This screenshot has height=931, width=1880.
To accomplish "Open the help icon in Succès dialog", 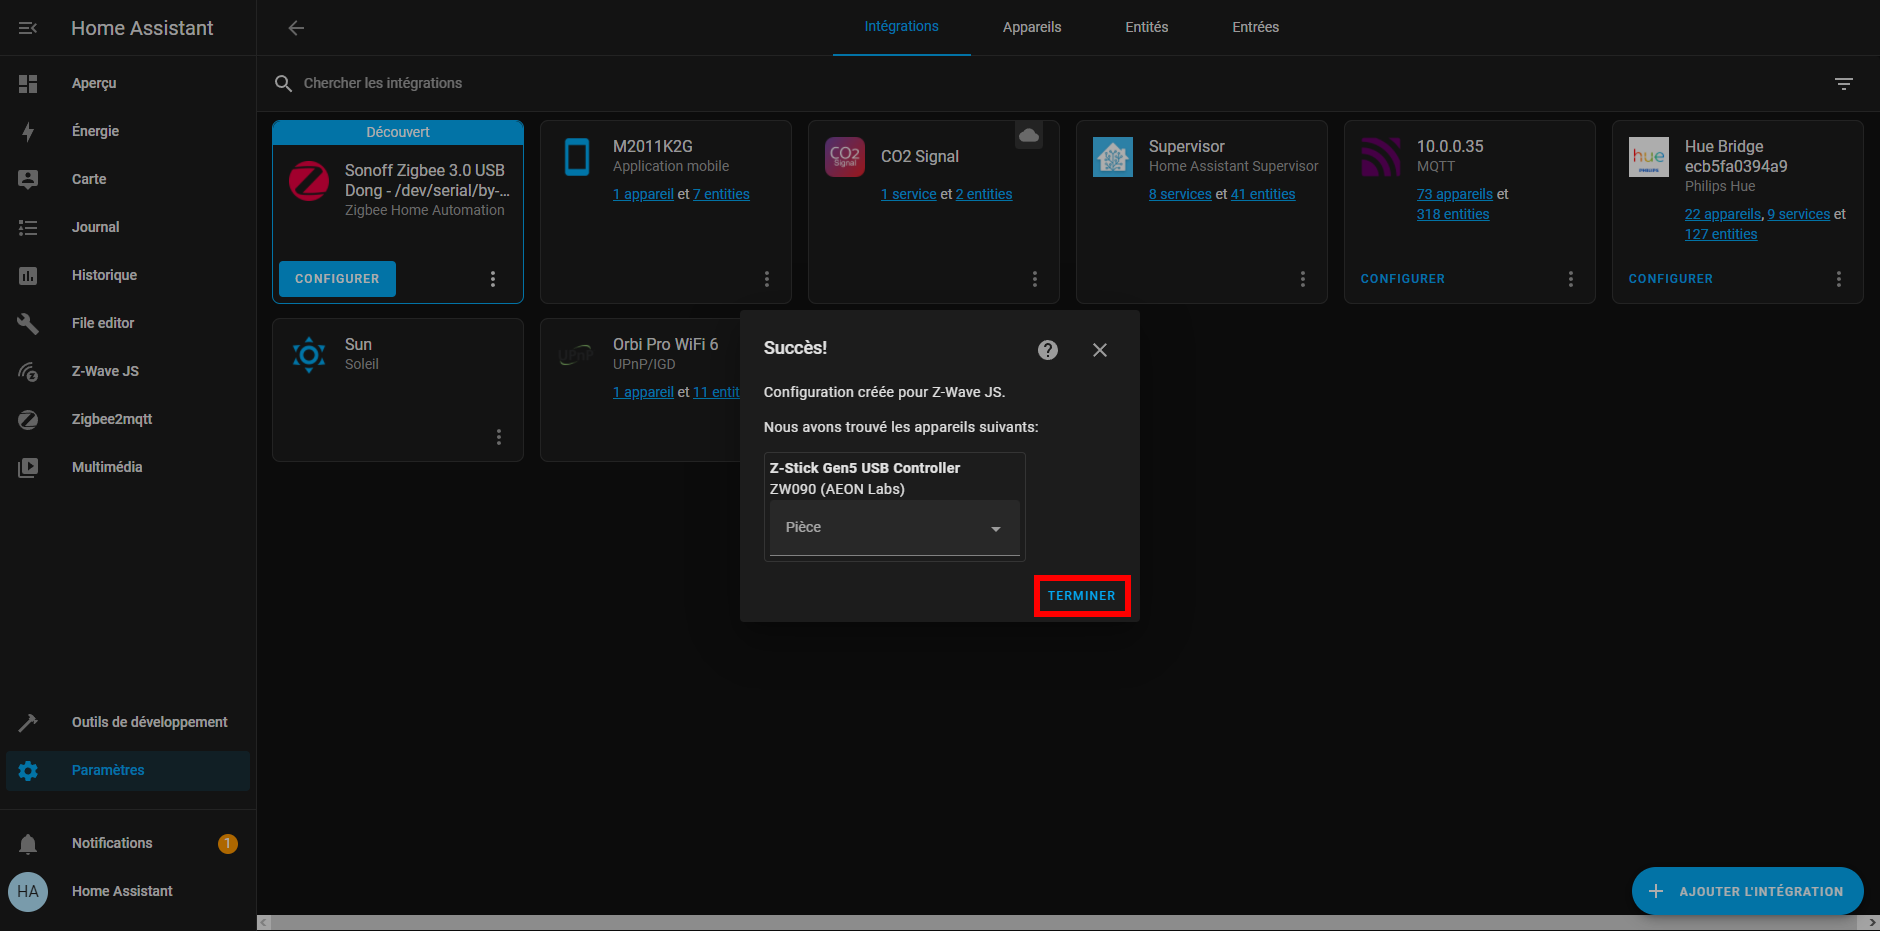I will pos(1048,350).
